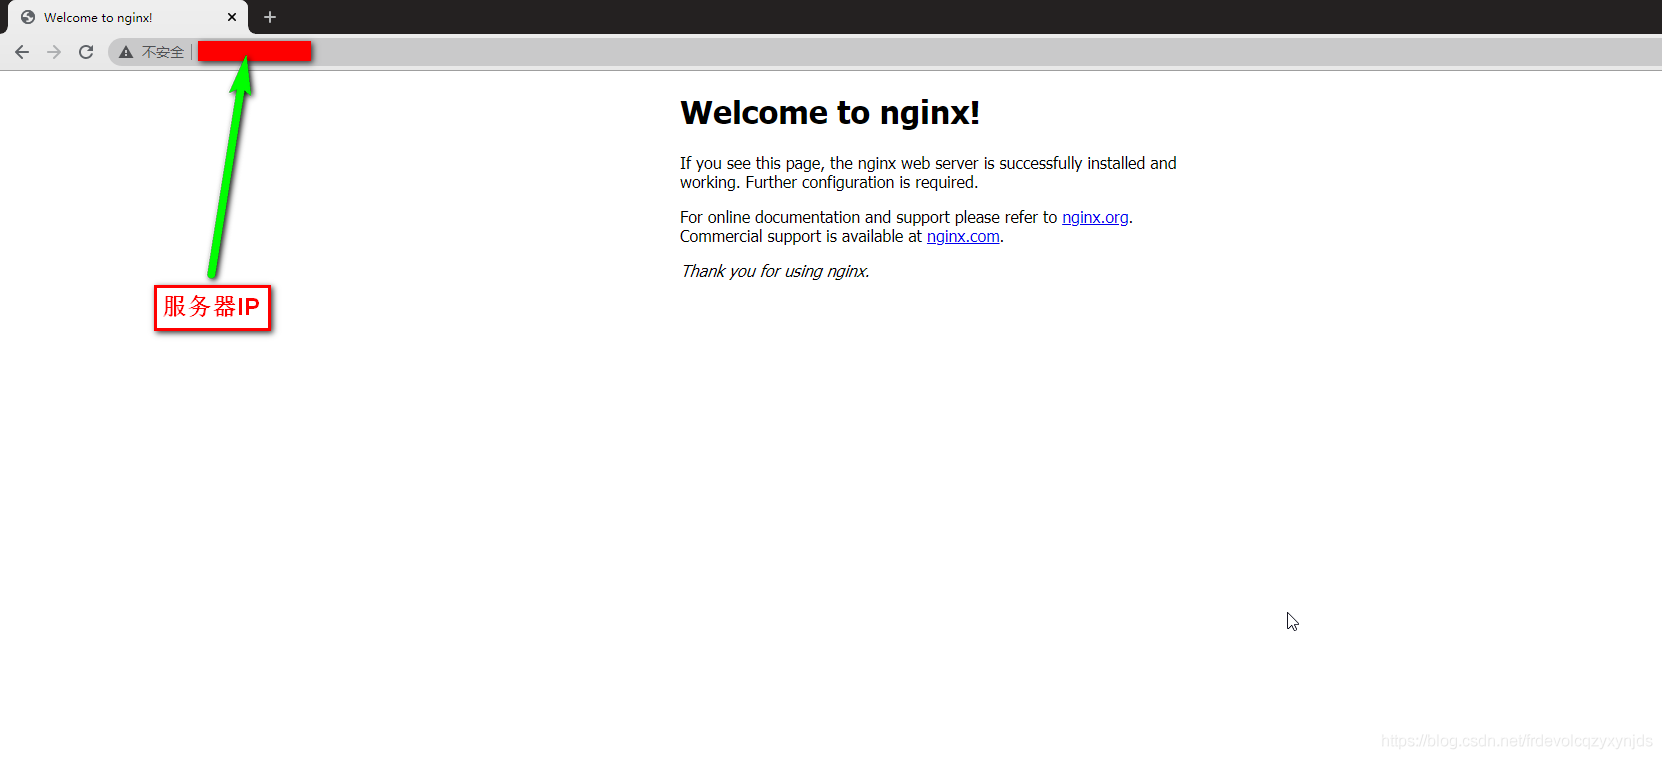Go forward using the browser forward arrow
The height and width of the screenshot is (759, 1662).
pos(54,52)
